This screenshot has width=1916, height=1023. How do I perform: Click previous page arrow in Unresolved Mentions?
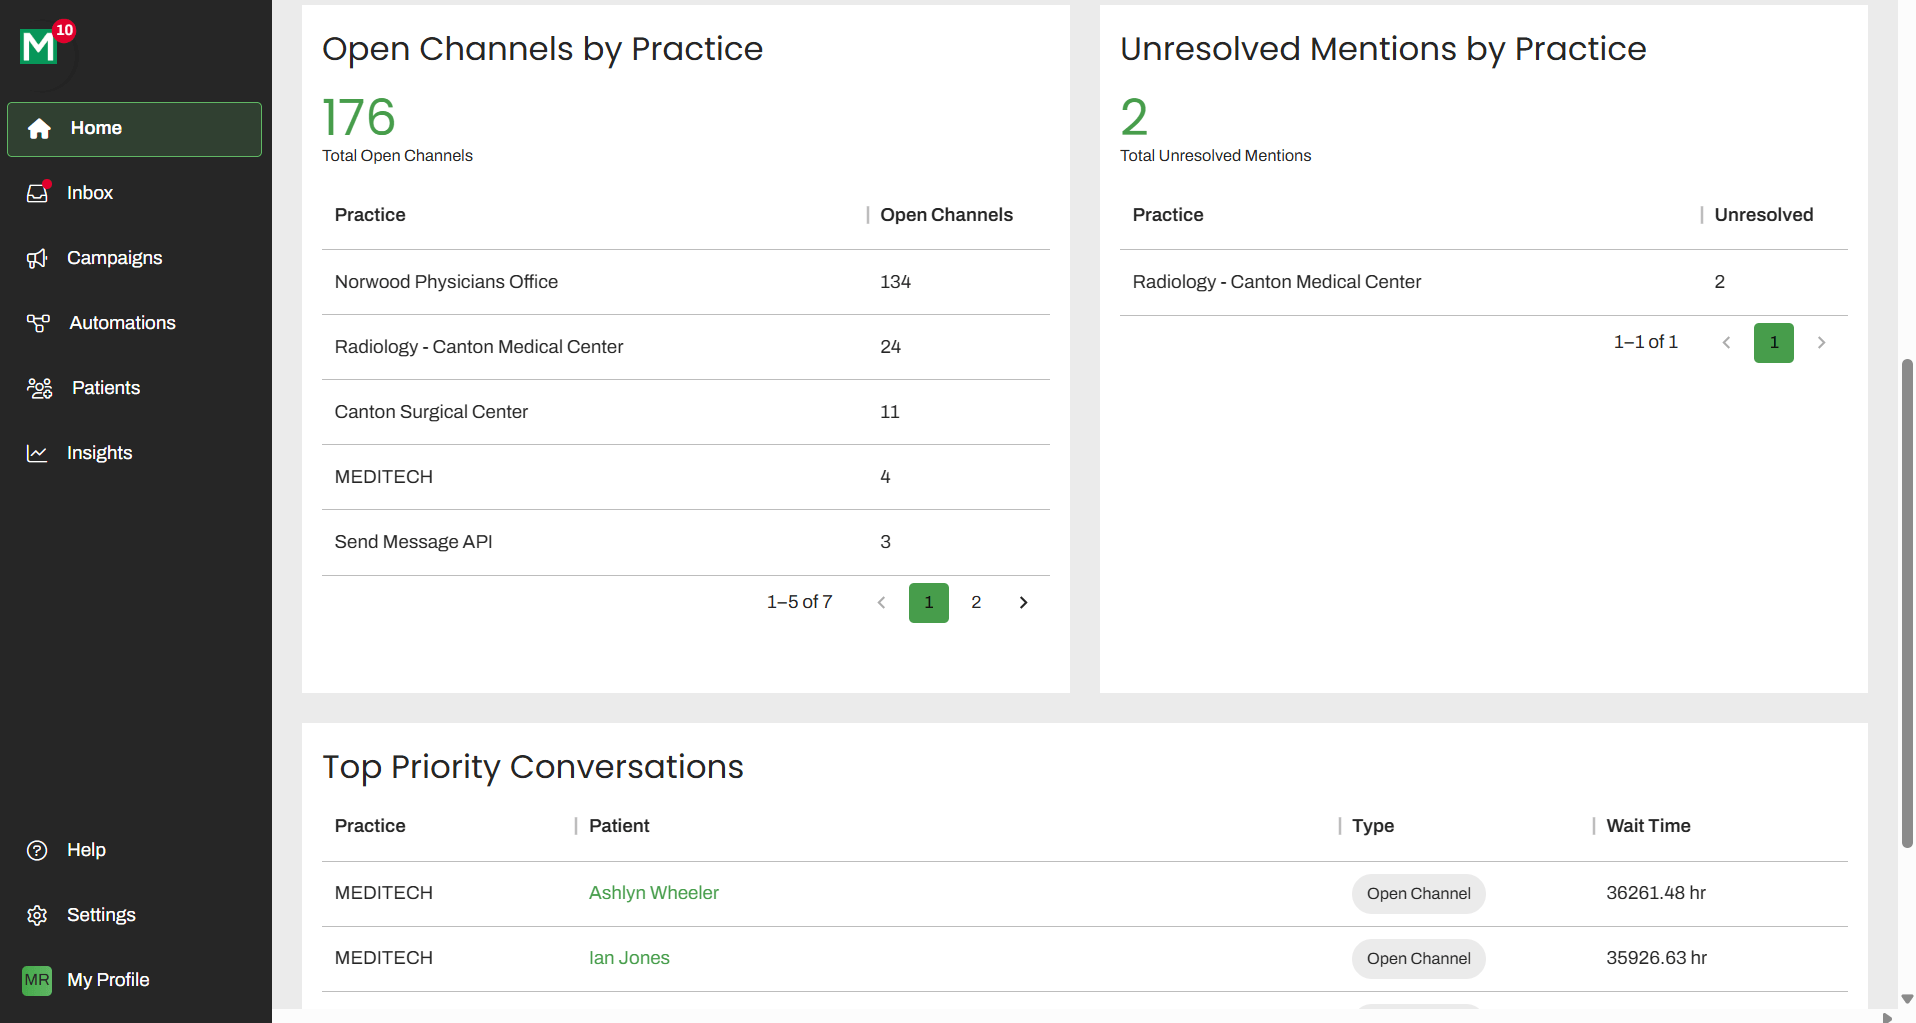pyautogui.click(x=1726, y=343)
